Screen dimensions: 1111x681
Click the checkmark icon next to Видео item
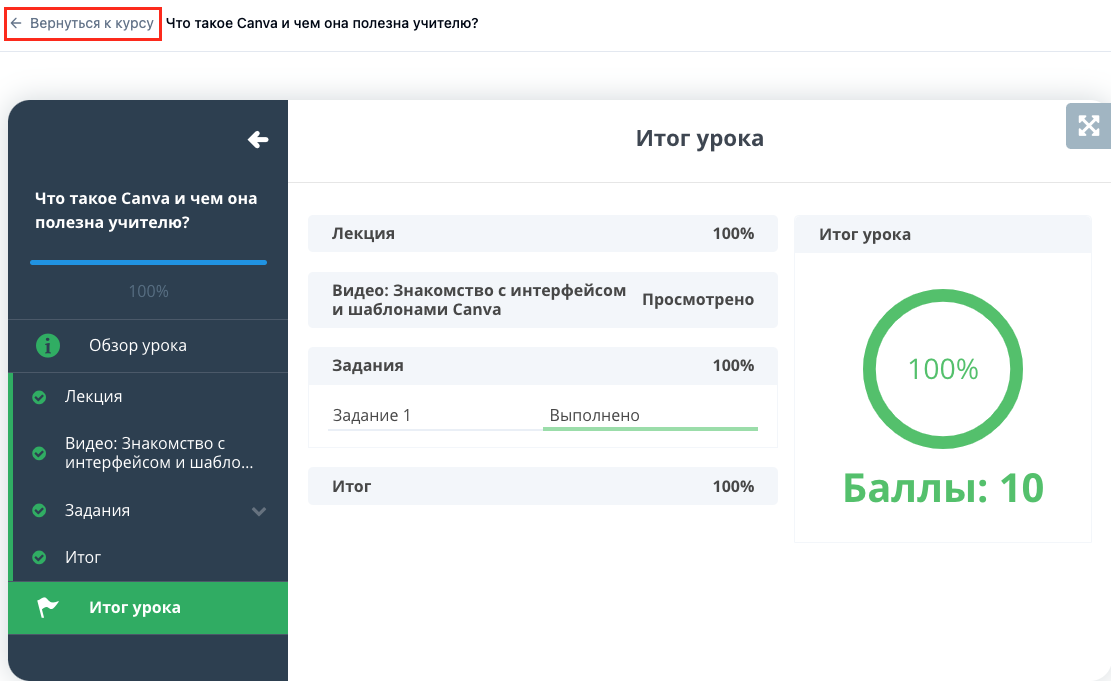point(39,453)
